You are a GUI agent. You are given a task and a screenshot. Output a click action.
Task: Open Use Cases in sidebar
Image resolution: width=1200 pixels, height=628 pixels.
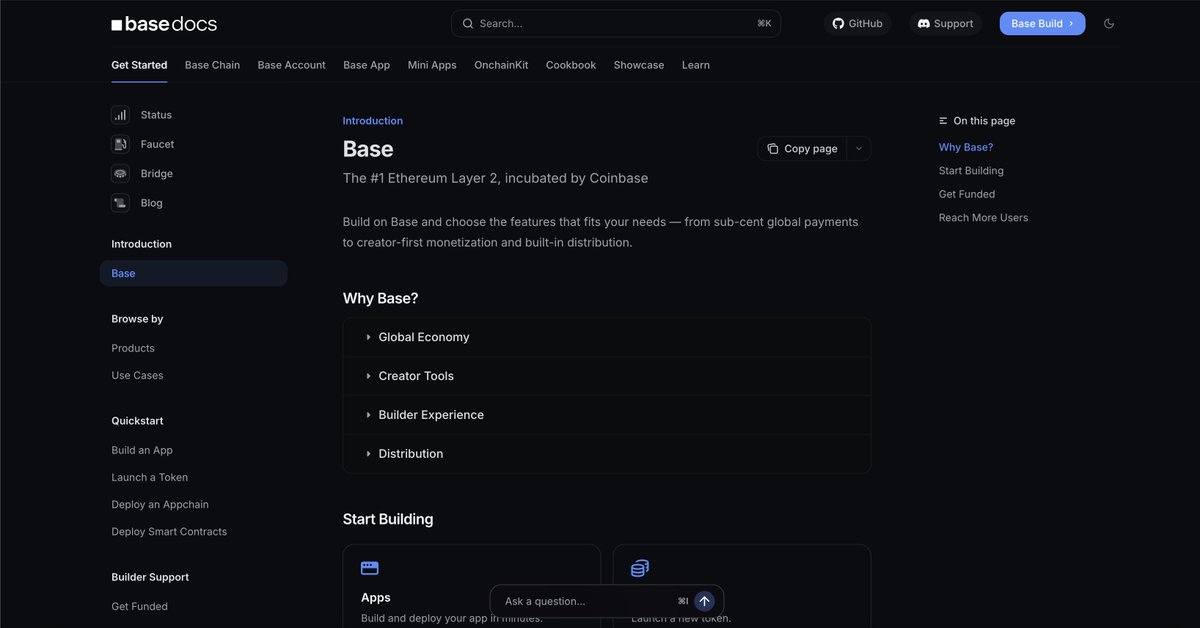pyautogui.click(x=137, y=375)
